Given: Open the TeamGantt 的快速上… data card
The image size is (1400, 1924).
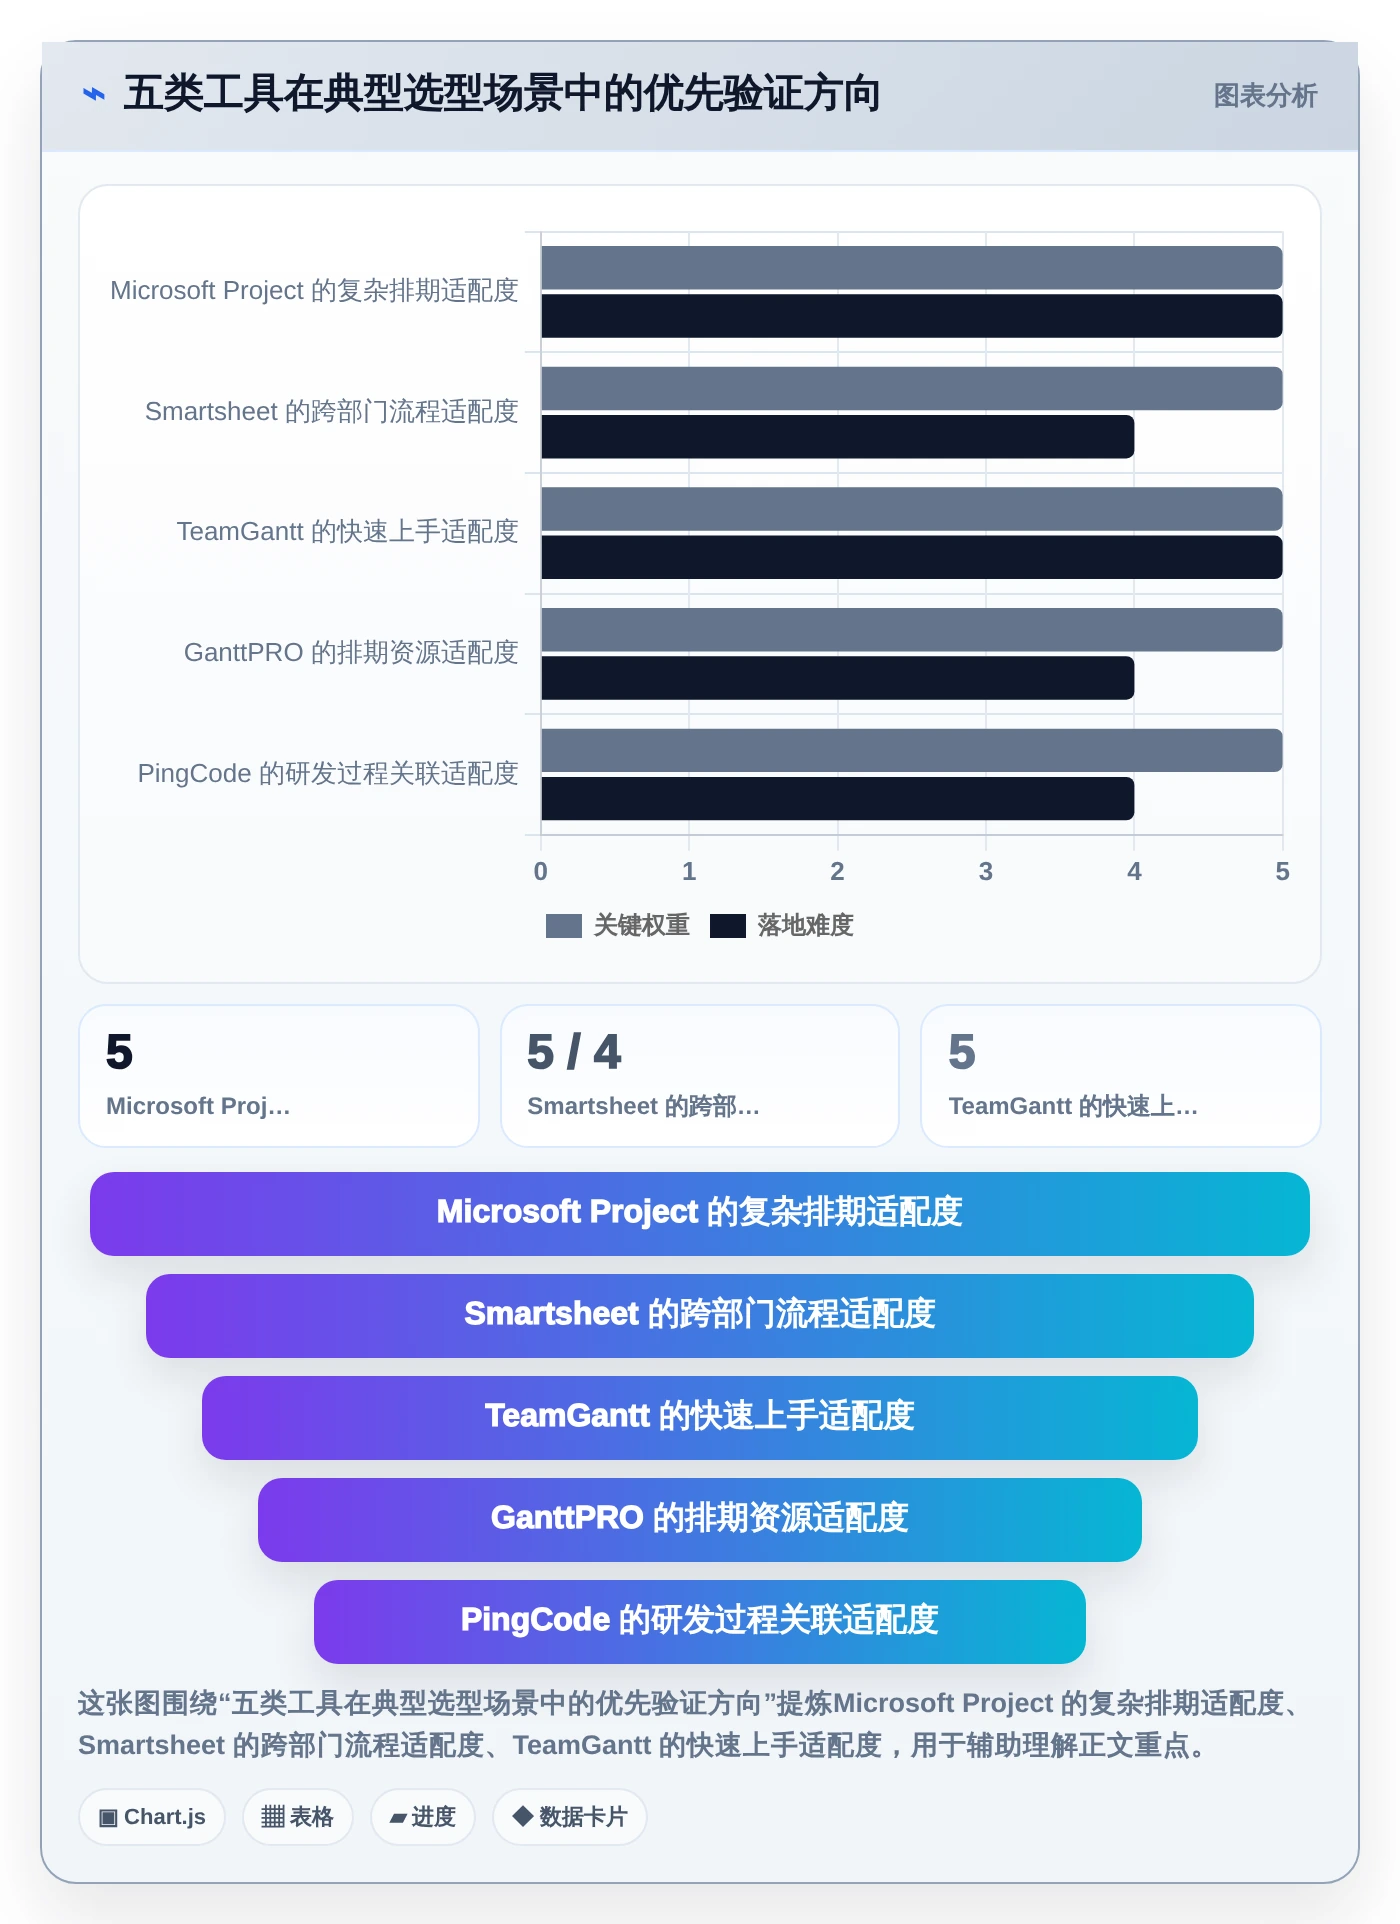Looking at the screenshot, I should coord(1121,1076).
